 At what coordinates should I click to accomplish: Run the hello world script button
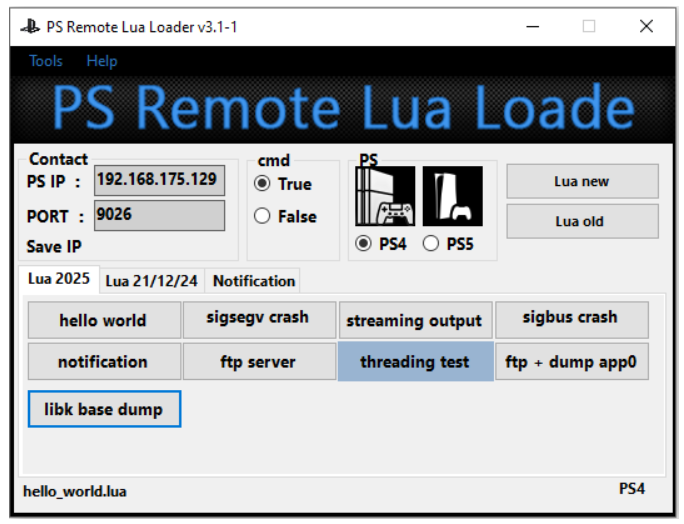(104, 320)
